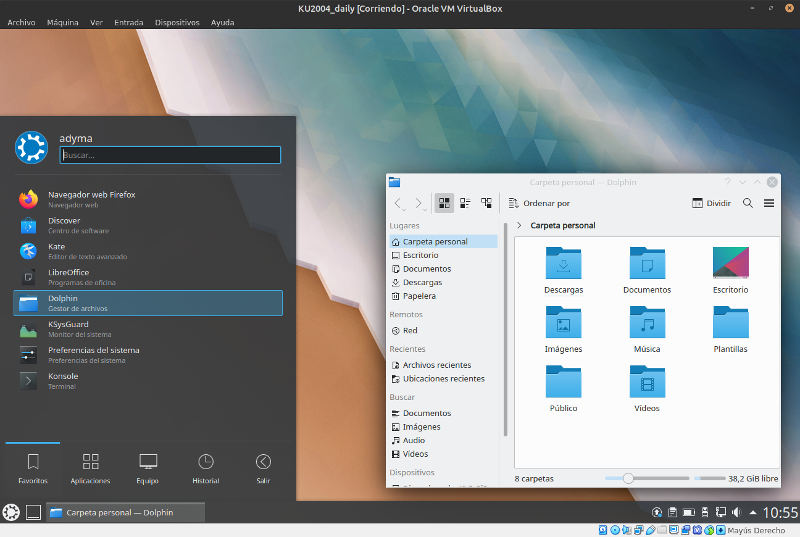800x537 pixels.
Task: Open VirtualBox Dispositivos menu
Action: pos(177,22)
